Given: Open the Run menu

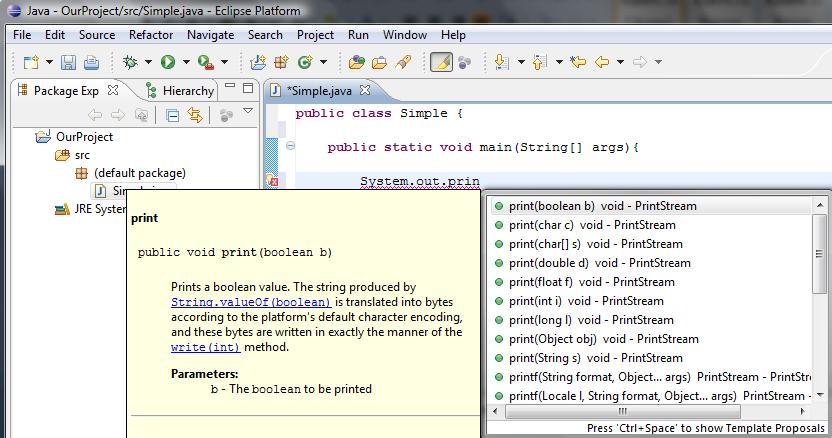Looking at the screenshot, I should pyautogui.click(x=358, y=35).
